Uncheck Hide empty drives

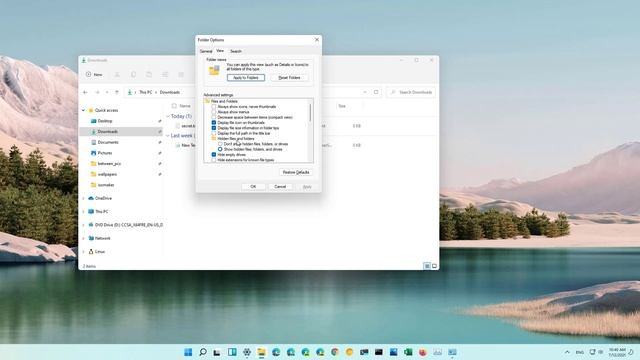[213, 155]
